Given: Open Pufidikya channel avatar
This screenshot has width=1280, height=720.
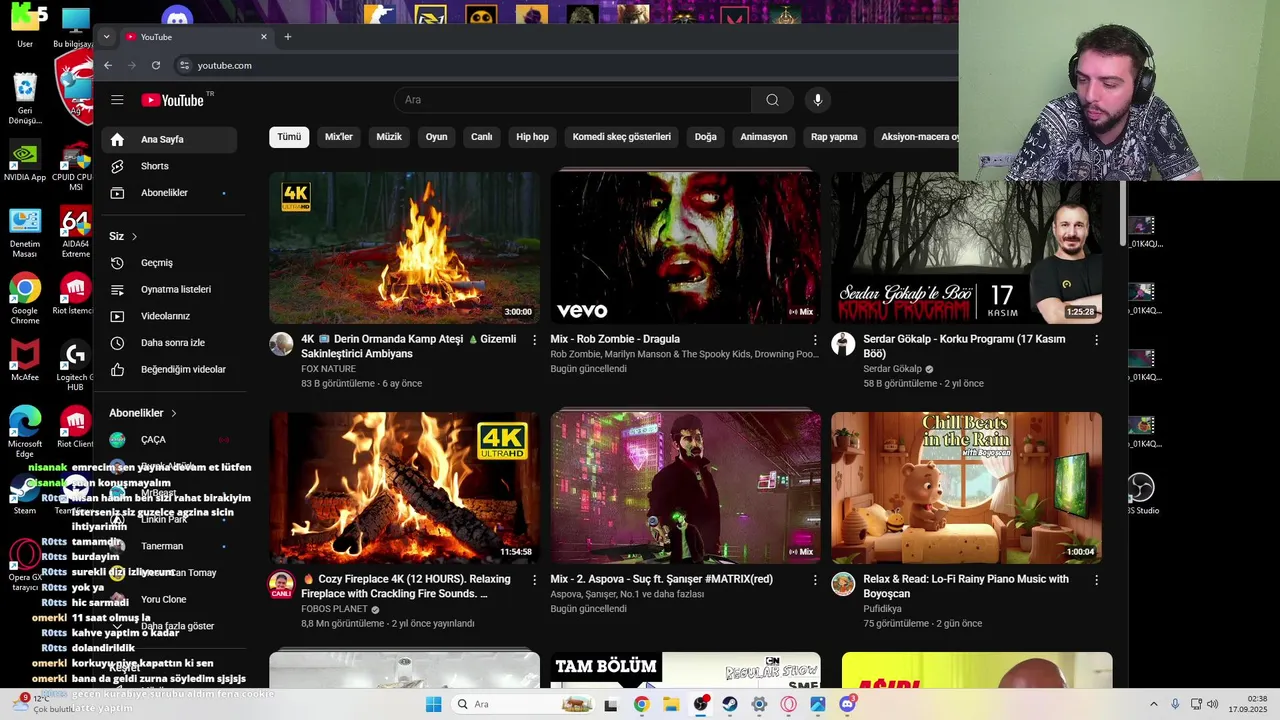Looking at the screenshot, I should point(843,584).
